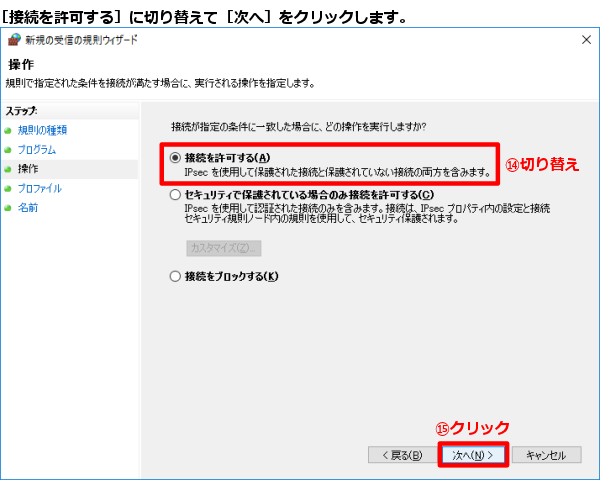Image resolution: width=600 pixels, height=480 pixels.
Task: Select the 接続を許可する(A) radio button
Action: 176,158
